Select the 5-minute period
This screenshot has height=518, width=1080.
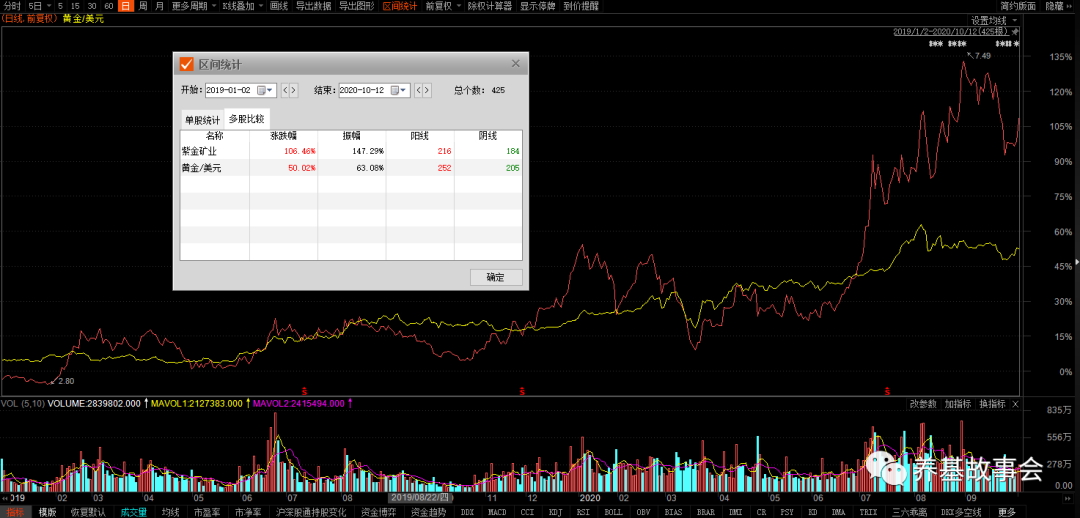point(61,6)
